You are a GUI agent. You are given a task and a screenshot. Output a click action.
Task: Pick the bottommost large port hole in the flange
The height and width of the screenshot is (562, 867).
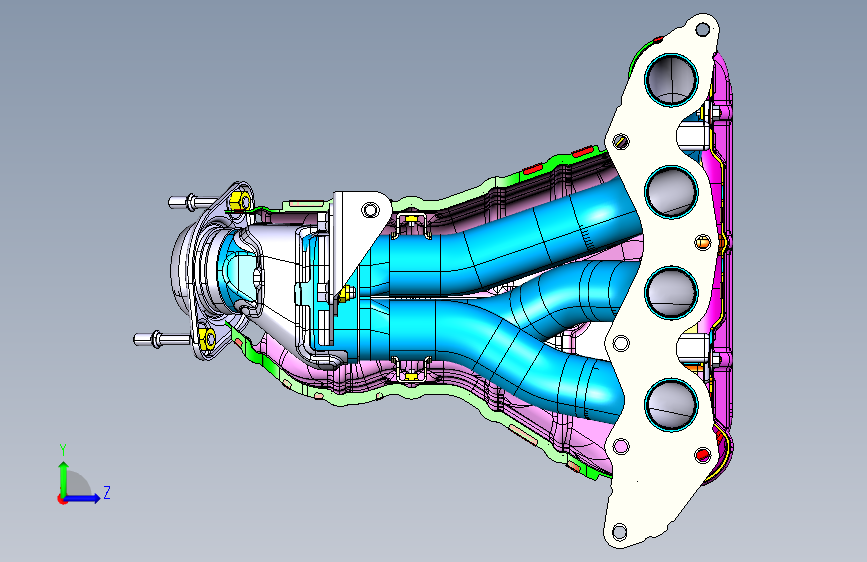click(x=672, y=405)
